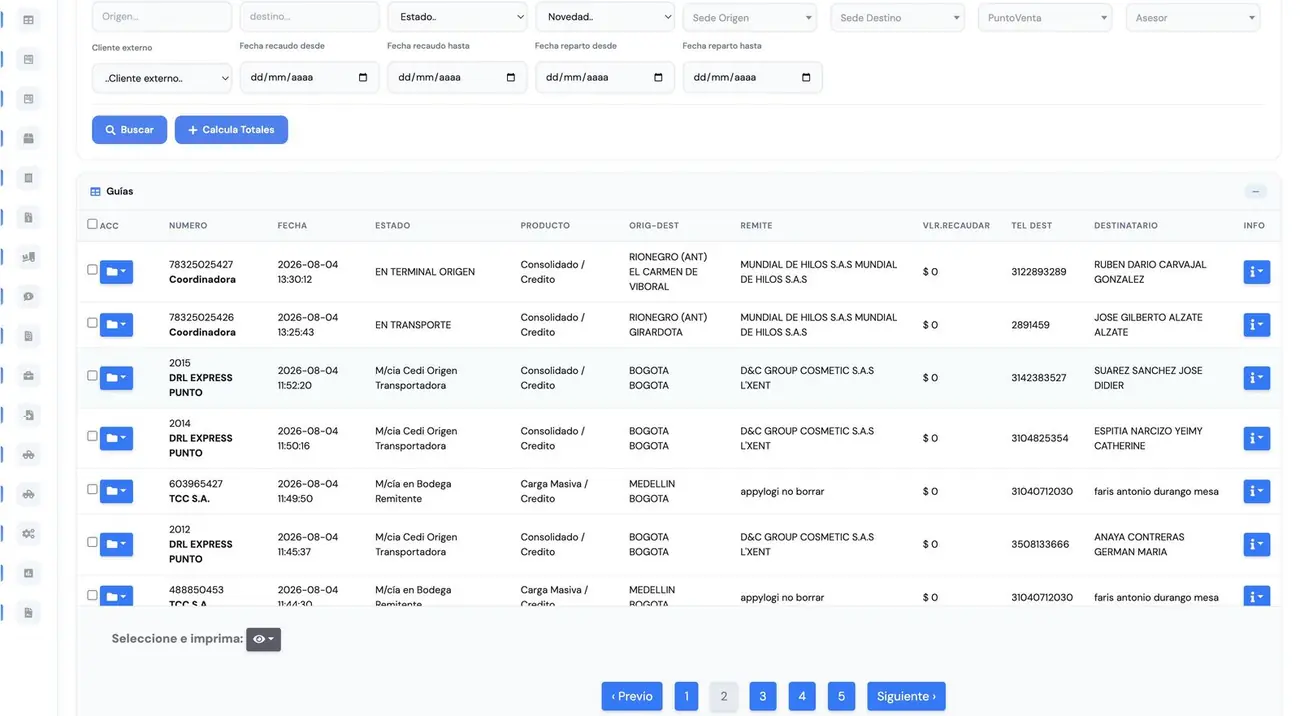Go to page 1 of results
Image resolution: width=1300 pixels, height=716 pixels.
coord(686,696)
